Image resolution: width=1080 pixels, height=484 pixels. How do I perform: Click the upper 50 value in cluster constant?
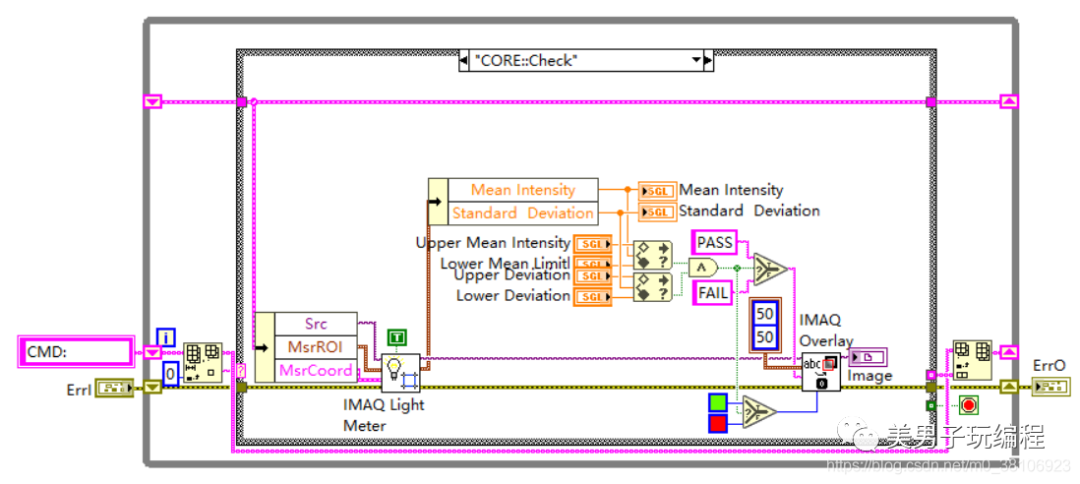click(x=765, y=315)
